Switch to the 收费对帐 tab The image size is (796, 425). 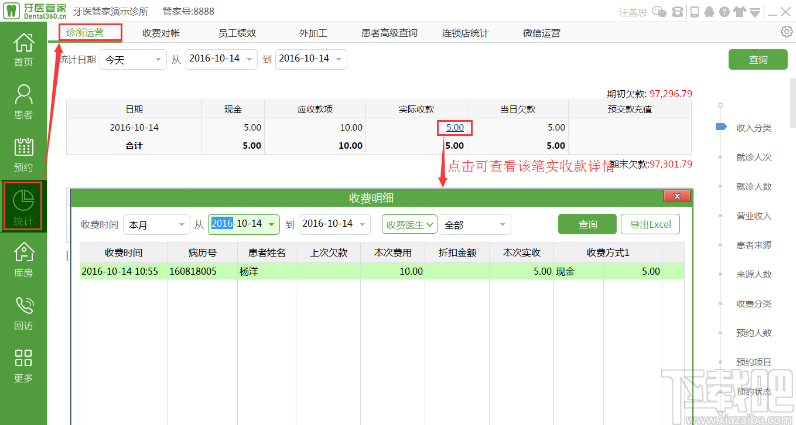pos(161,34)
